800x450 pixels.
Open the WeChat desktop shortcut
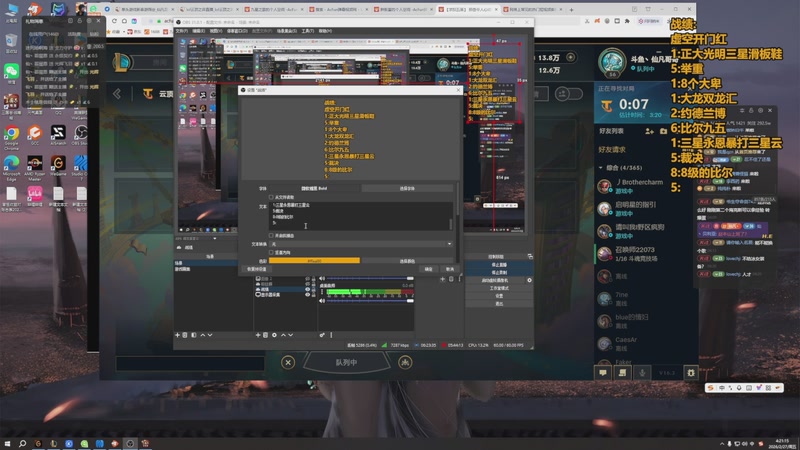pos(11,71)
